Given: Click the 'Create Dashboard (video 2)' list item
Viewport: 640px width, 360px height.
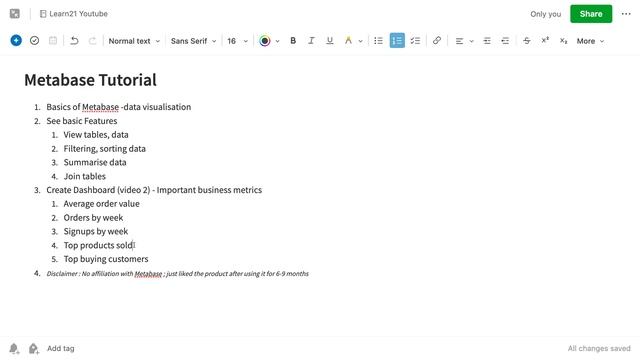Looking at the screenshot, I should tap(154, 190).
